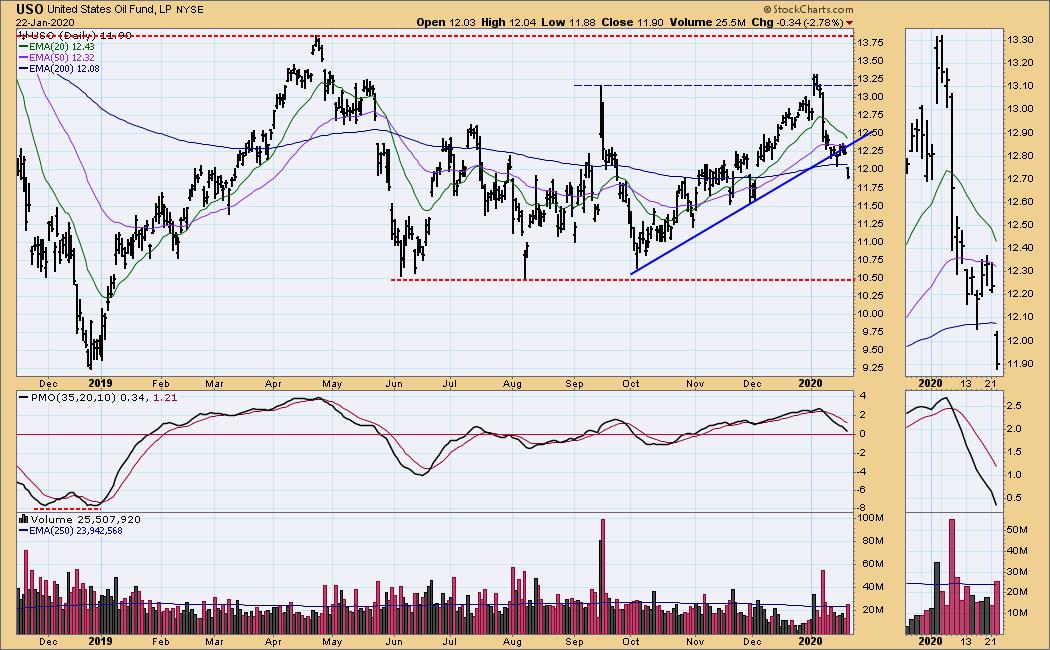Click the 'USO (Daily) 11.90' legend entry
Screen dimensions: 1050x650
(x=80, y=35)
